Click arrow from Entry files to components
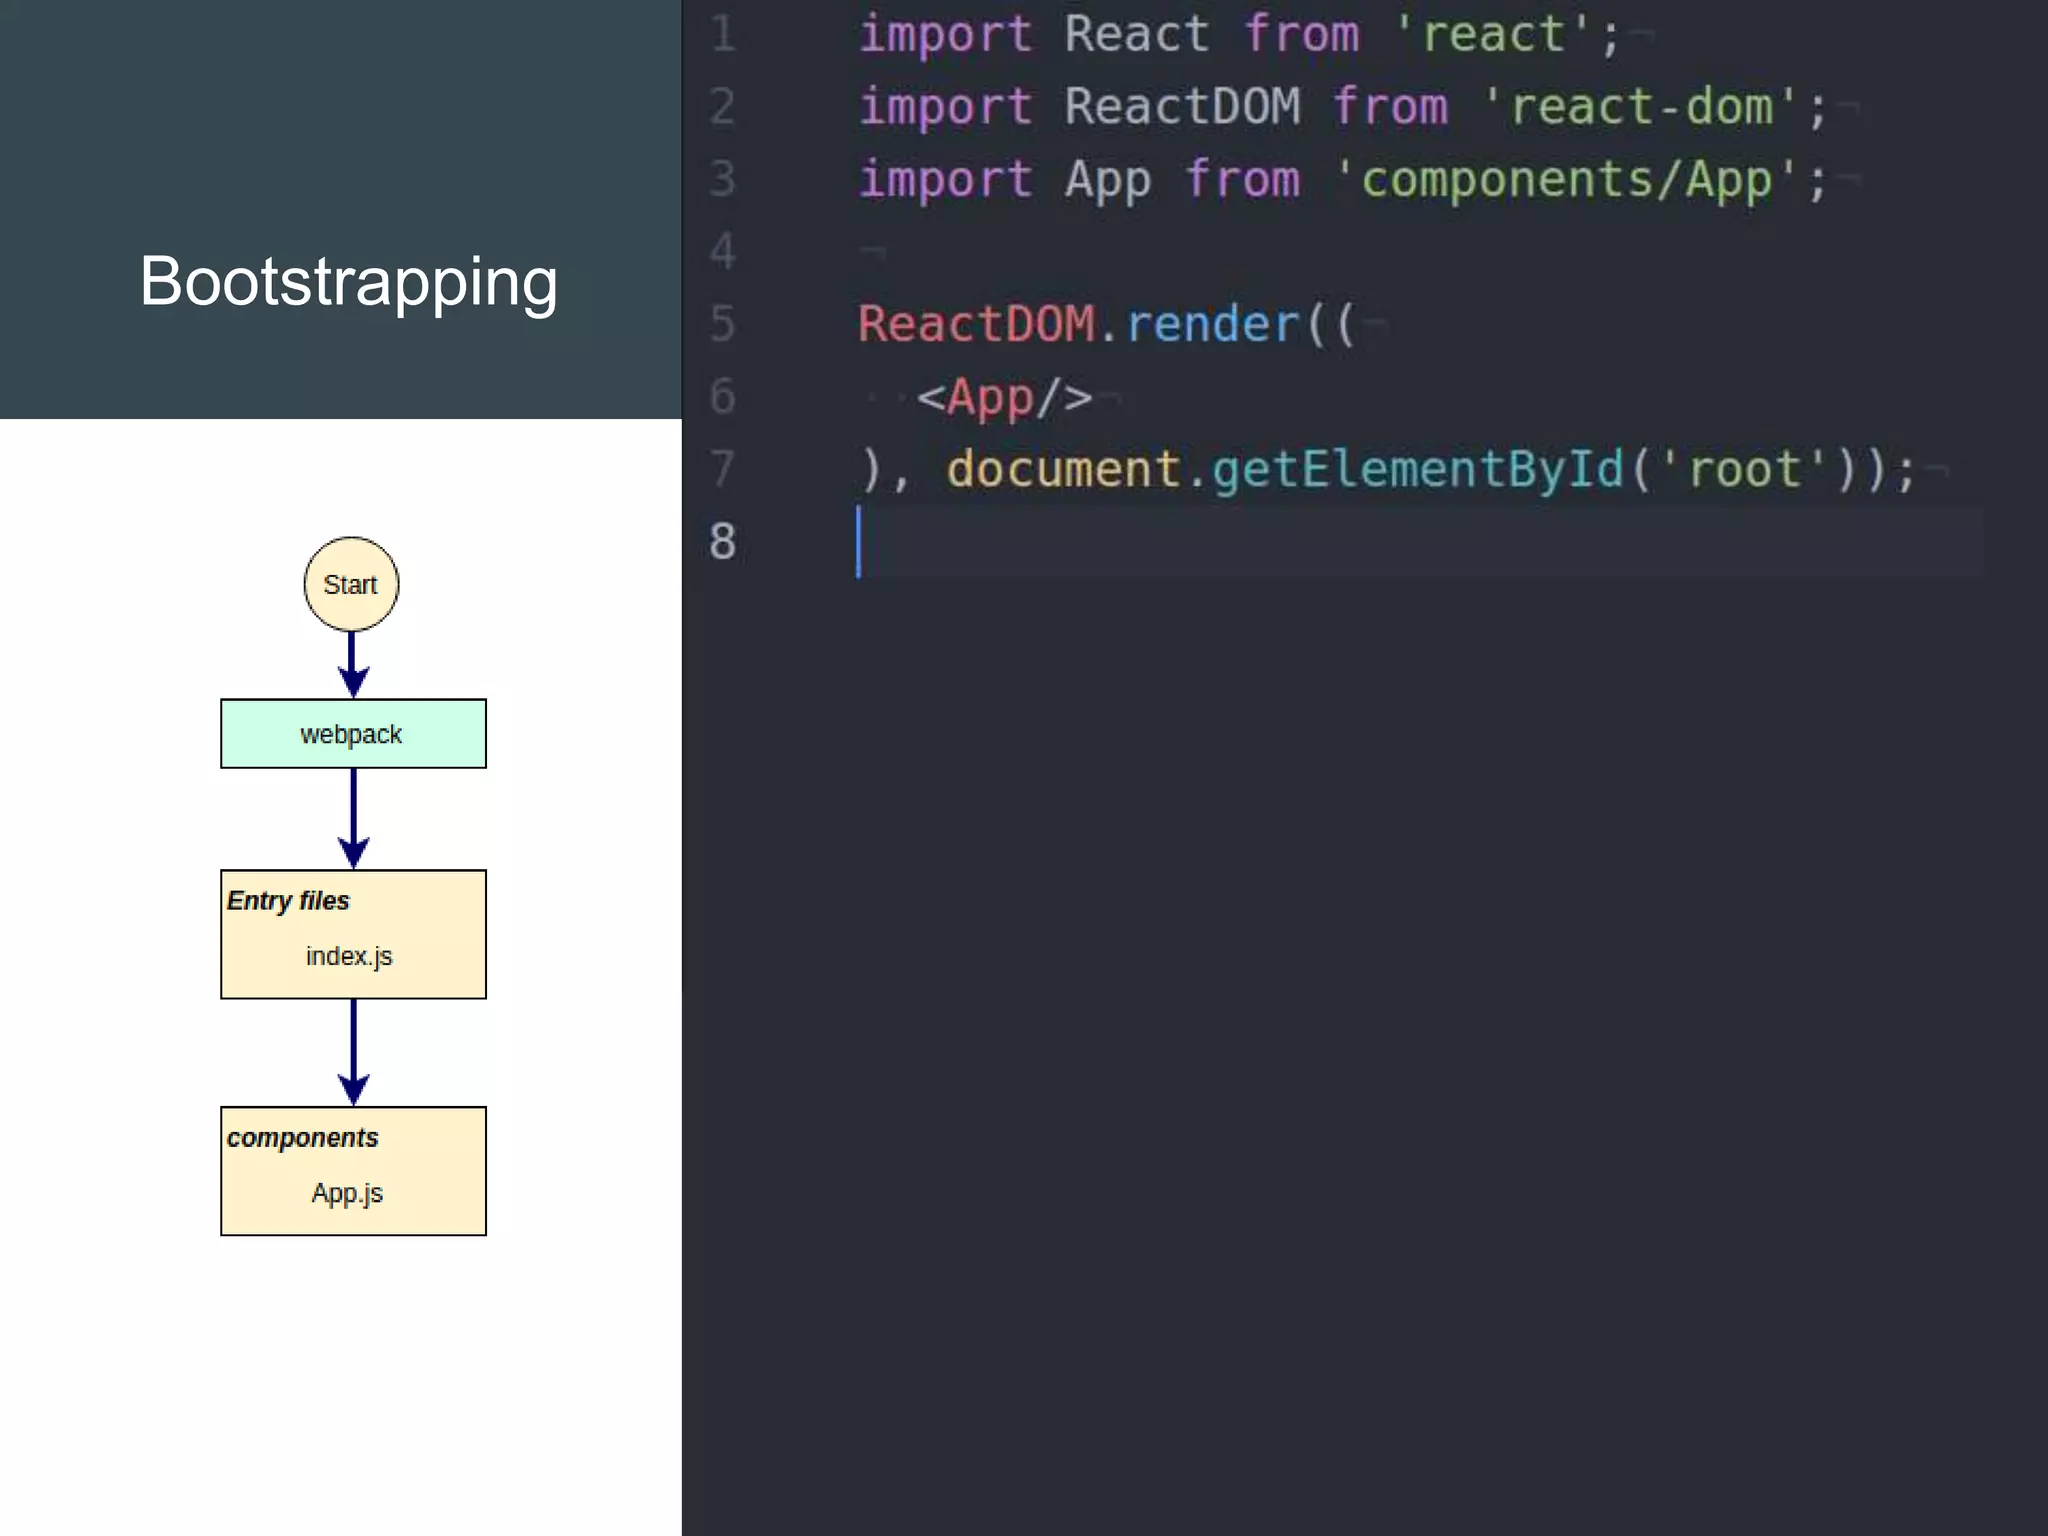 353,1050
